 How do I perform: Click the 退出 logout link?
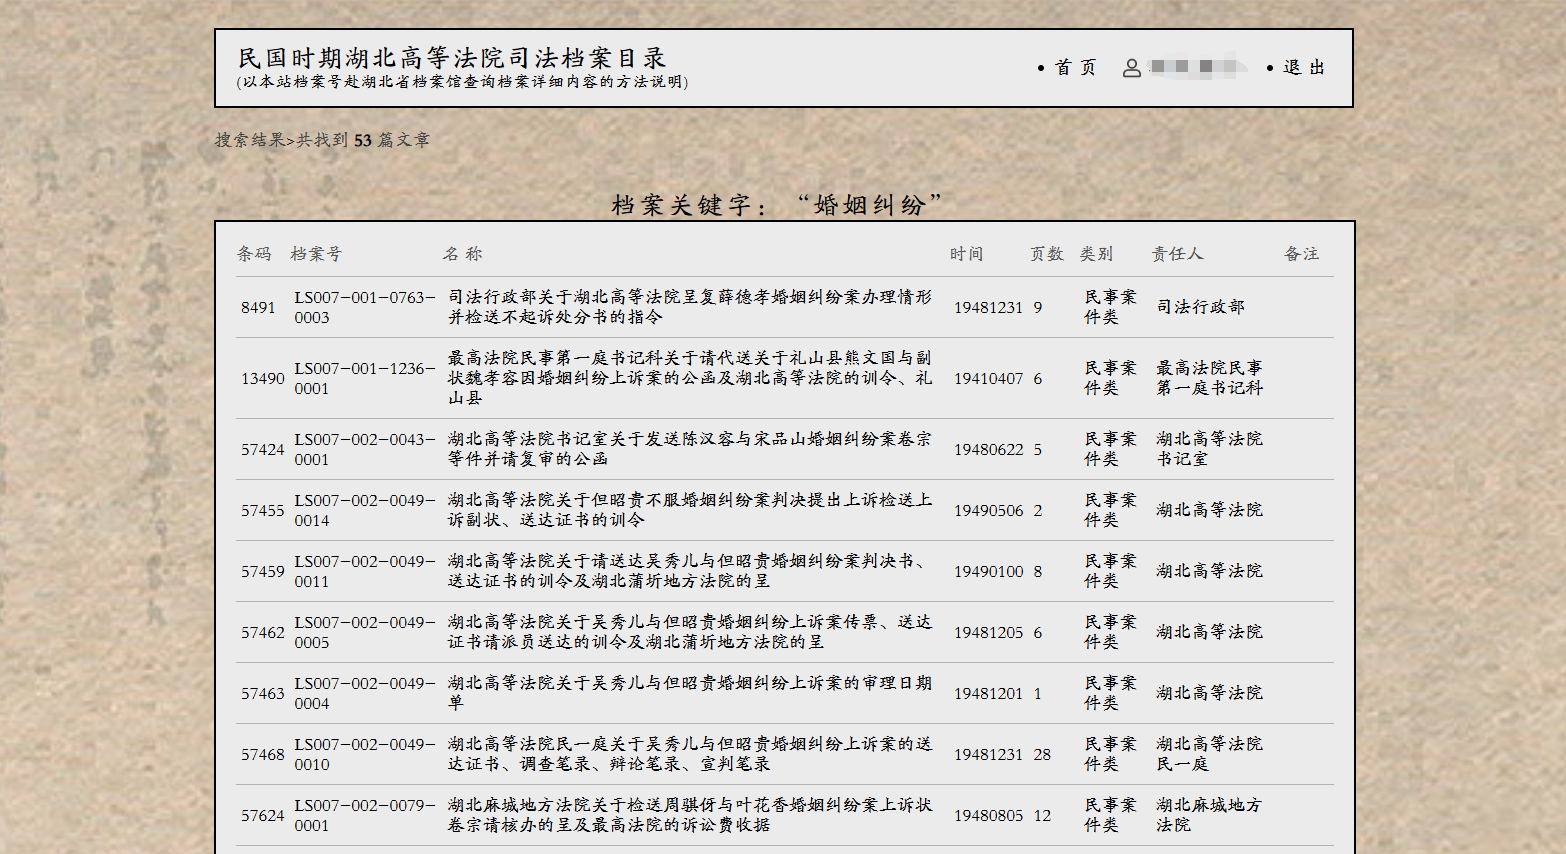1303,67
